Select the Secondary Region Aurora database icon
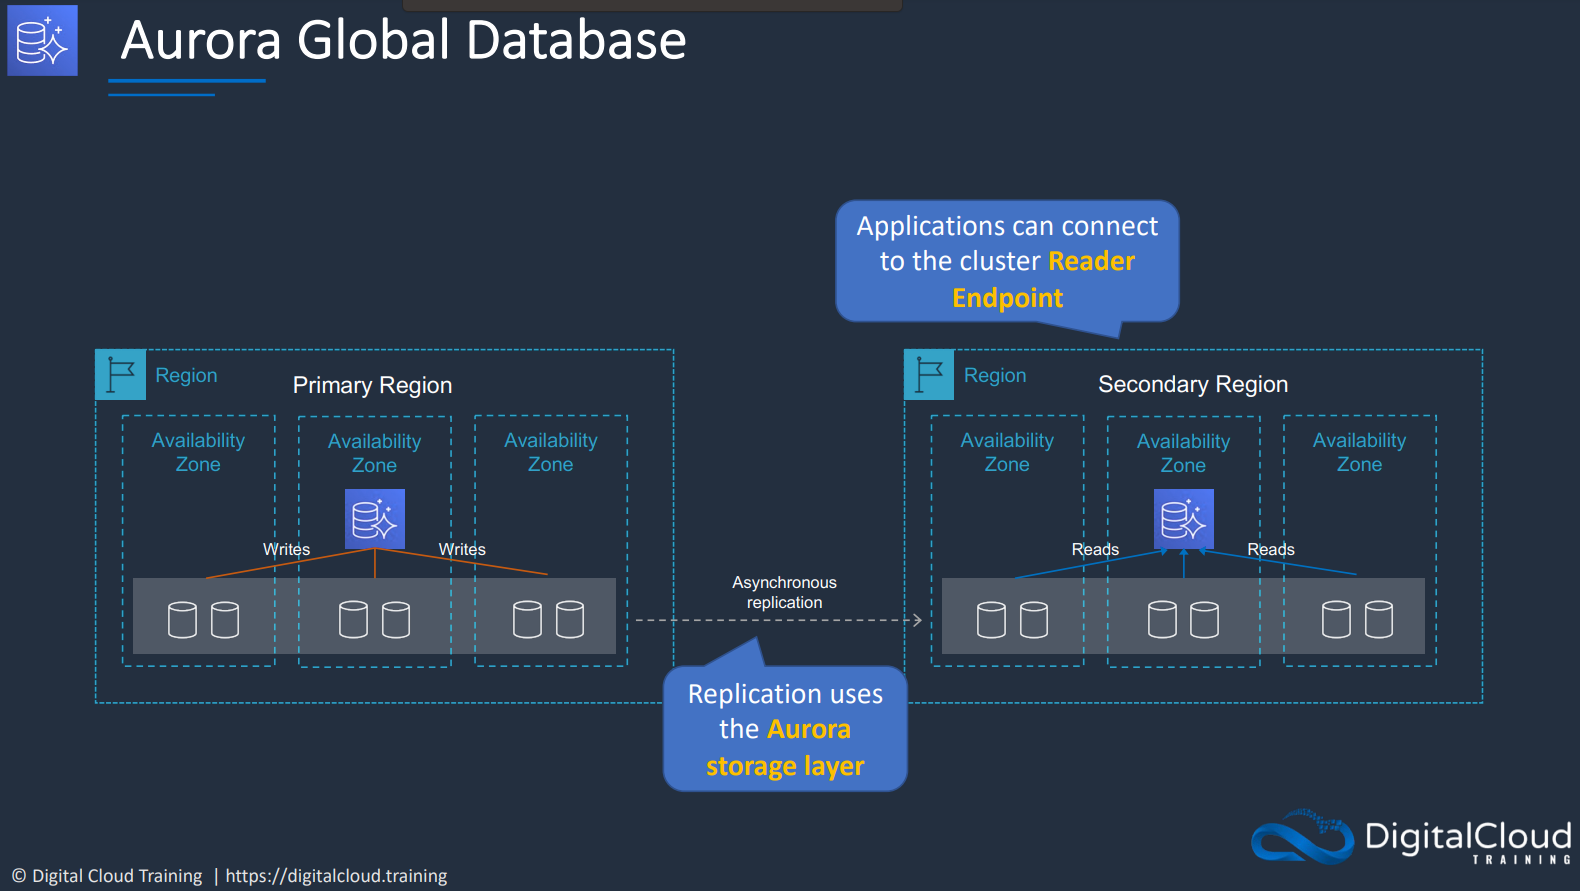 pos(1184,519)
